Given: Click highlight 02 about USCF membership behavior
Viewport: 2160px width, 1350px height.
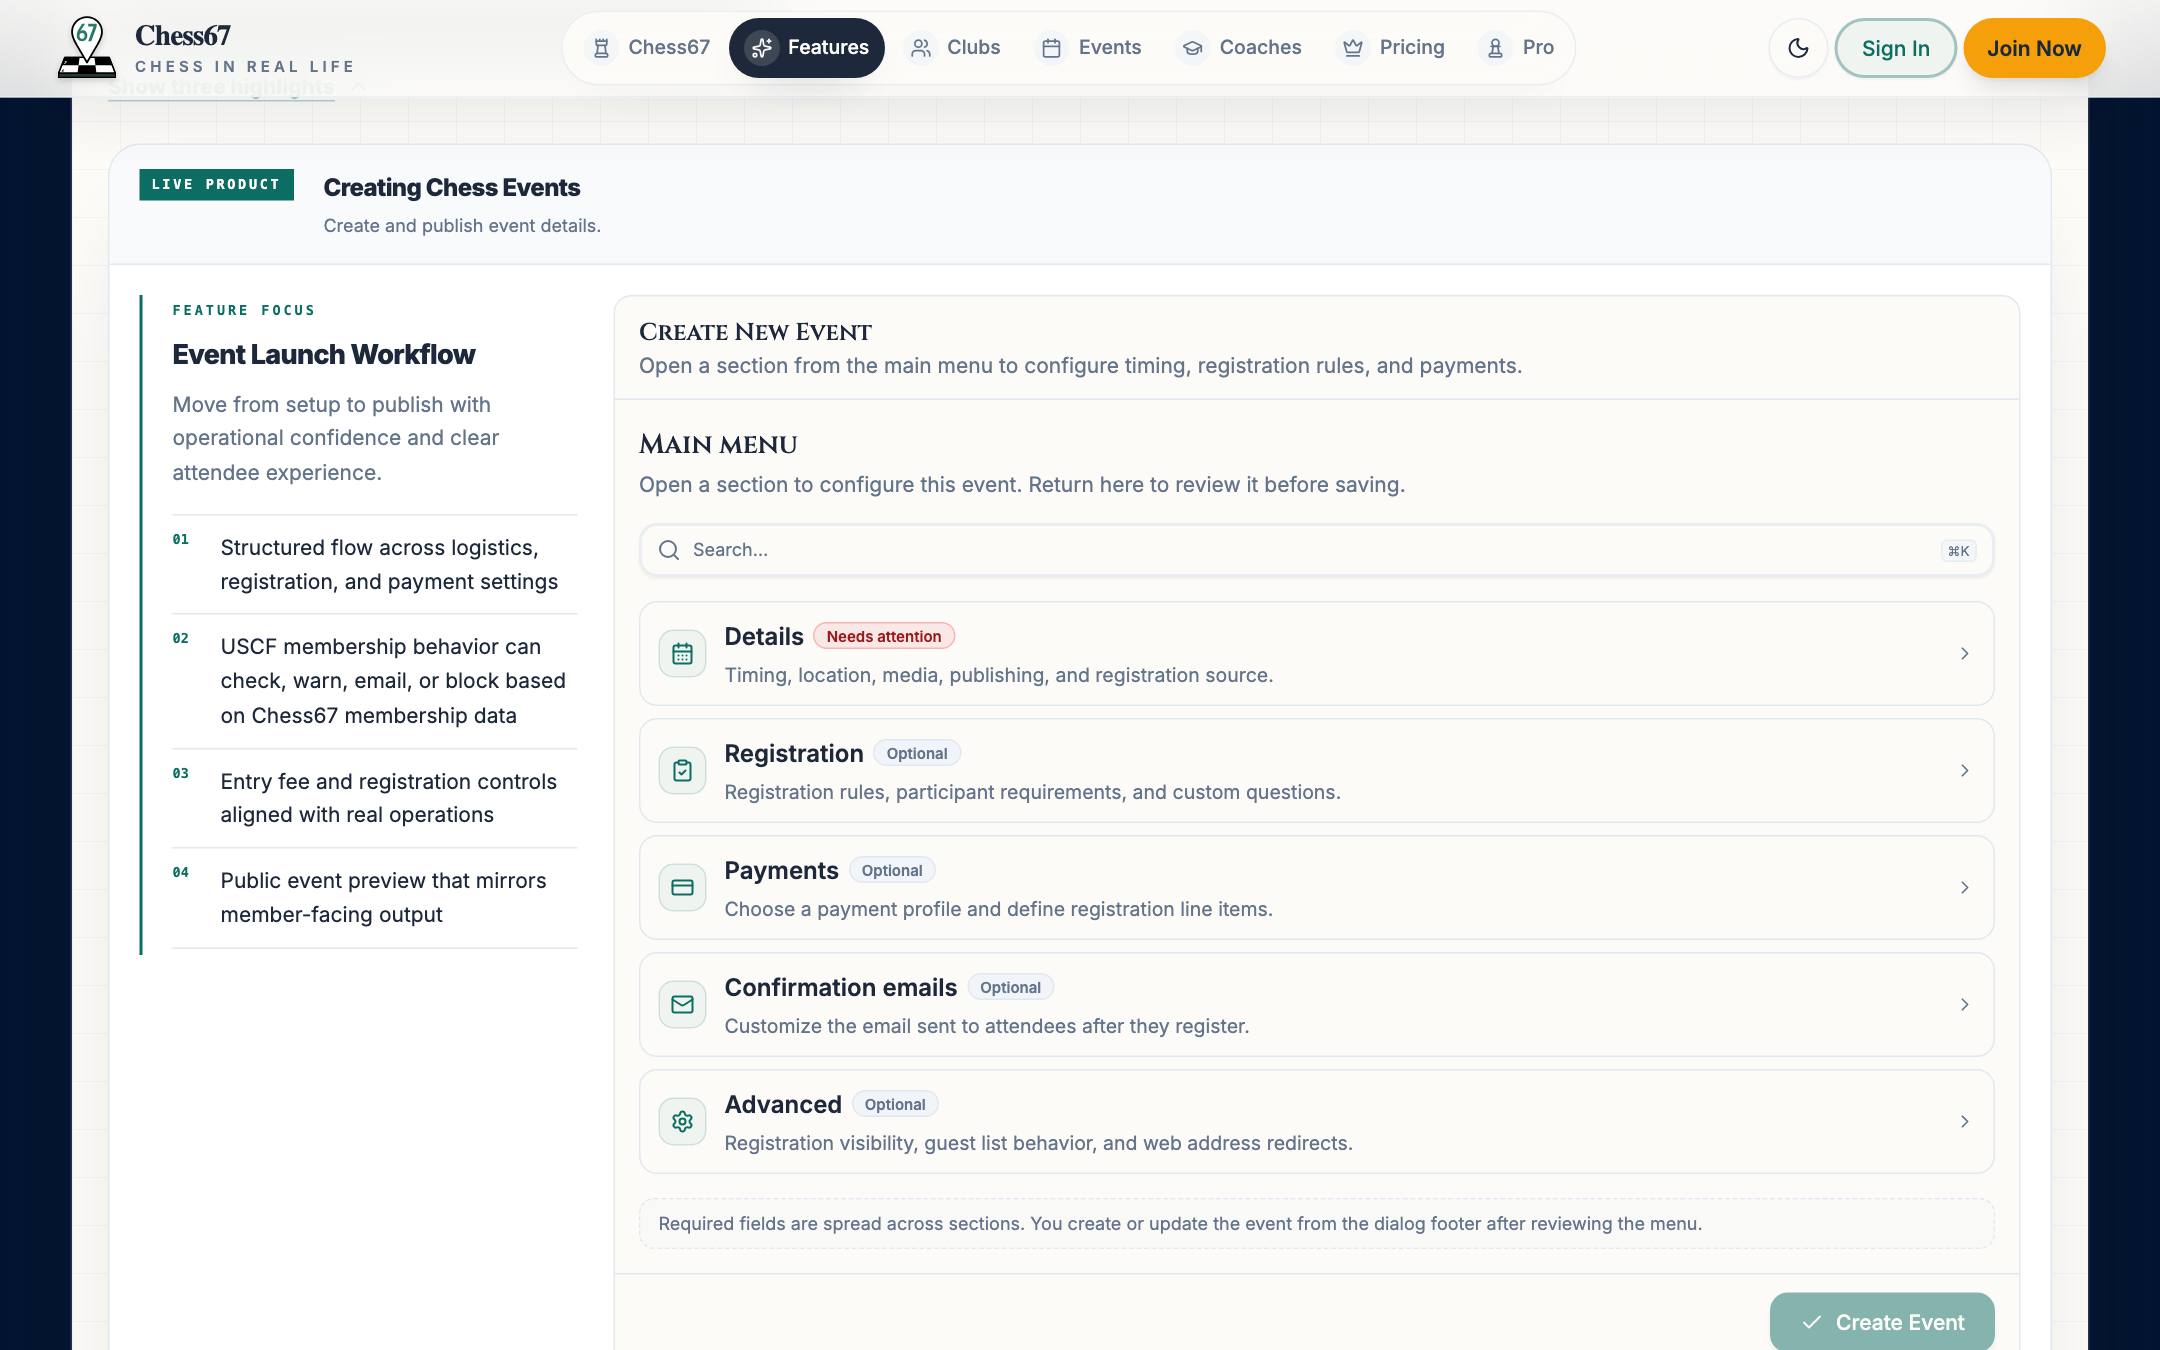Looking at the screenshot, I should [x=374, y=681].
